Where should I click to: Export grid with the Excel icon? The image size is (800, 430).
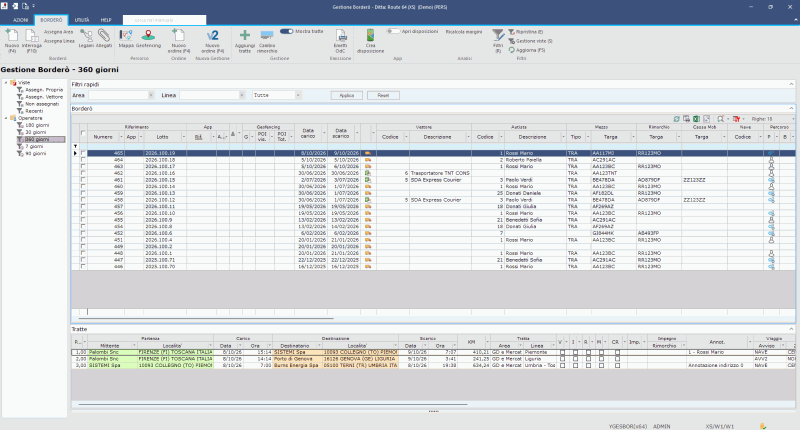tap(696, 119)
